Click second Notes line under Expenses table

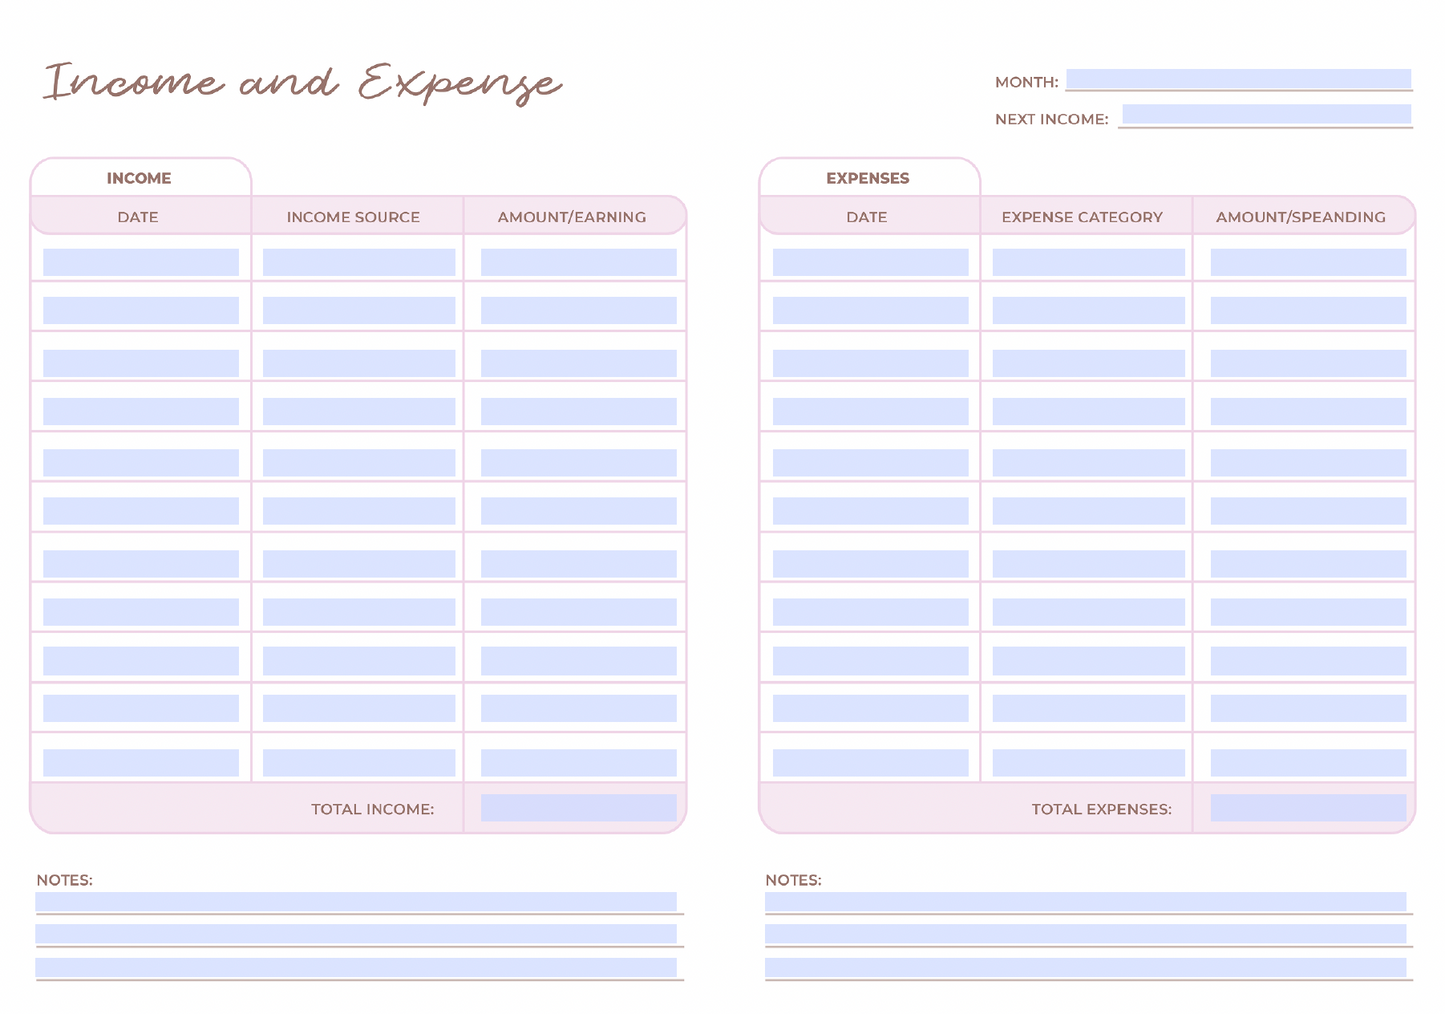pyautogui.click(x=1086, y=934)
